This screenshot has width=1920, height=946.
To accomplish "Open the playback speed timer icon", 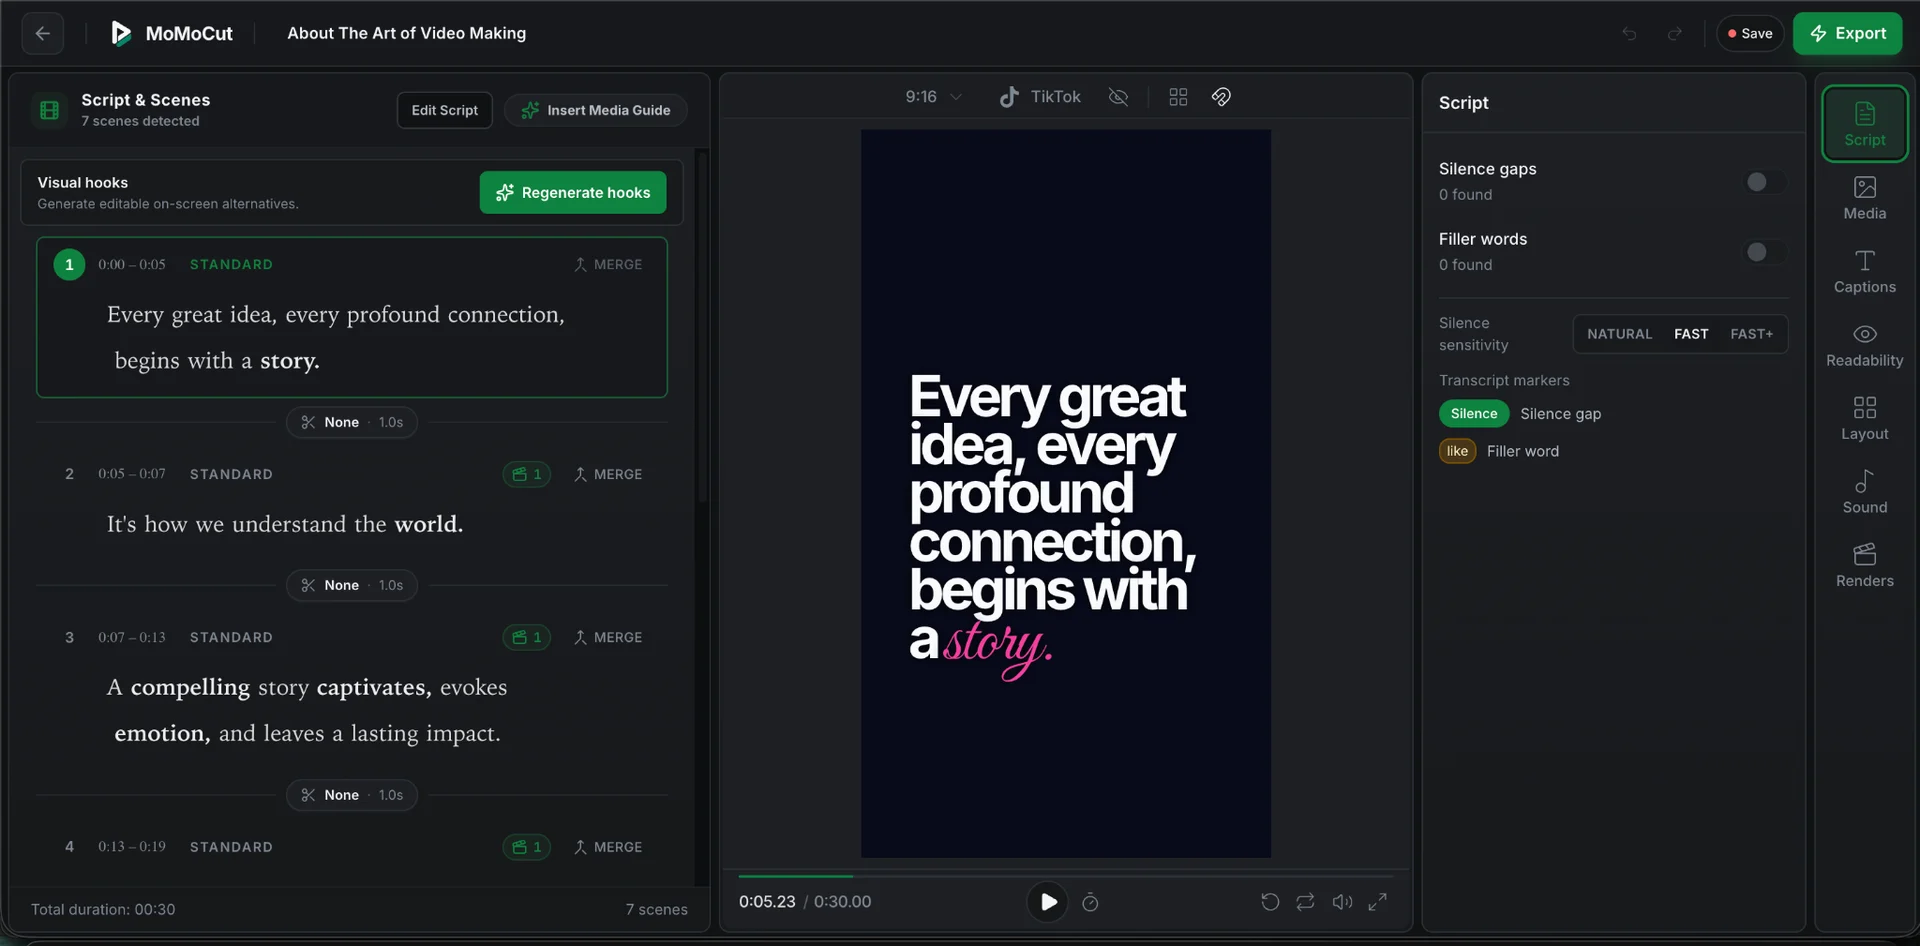I will tap(1090, 902).
